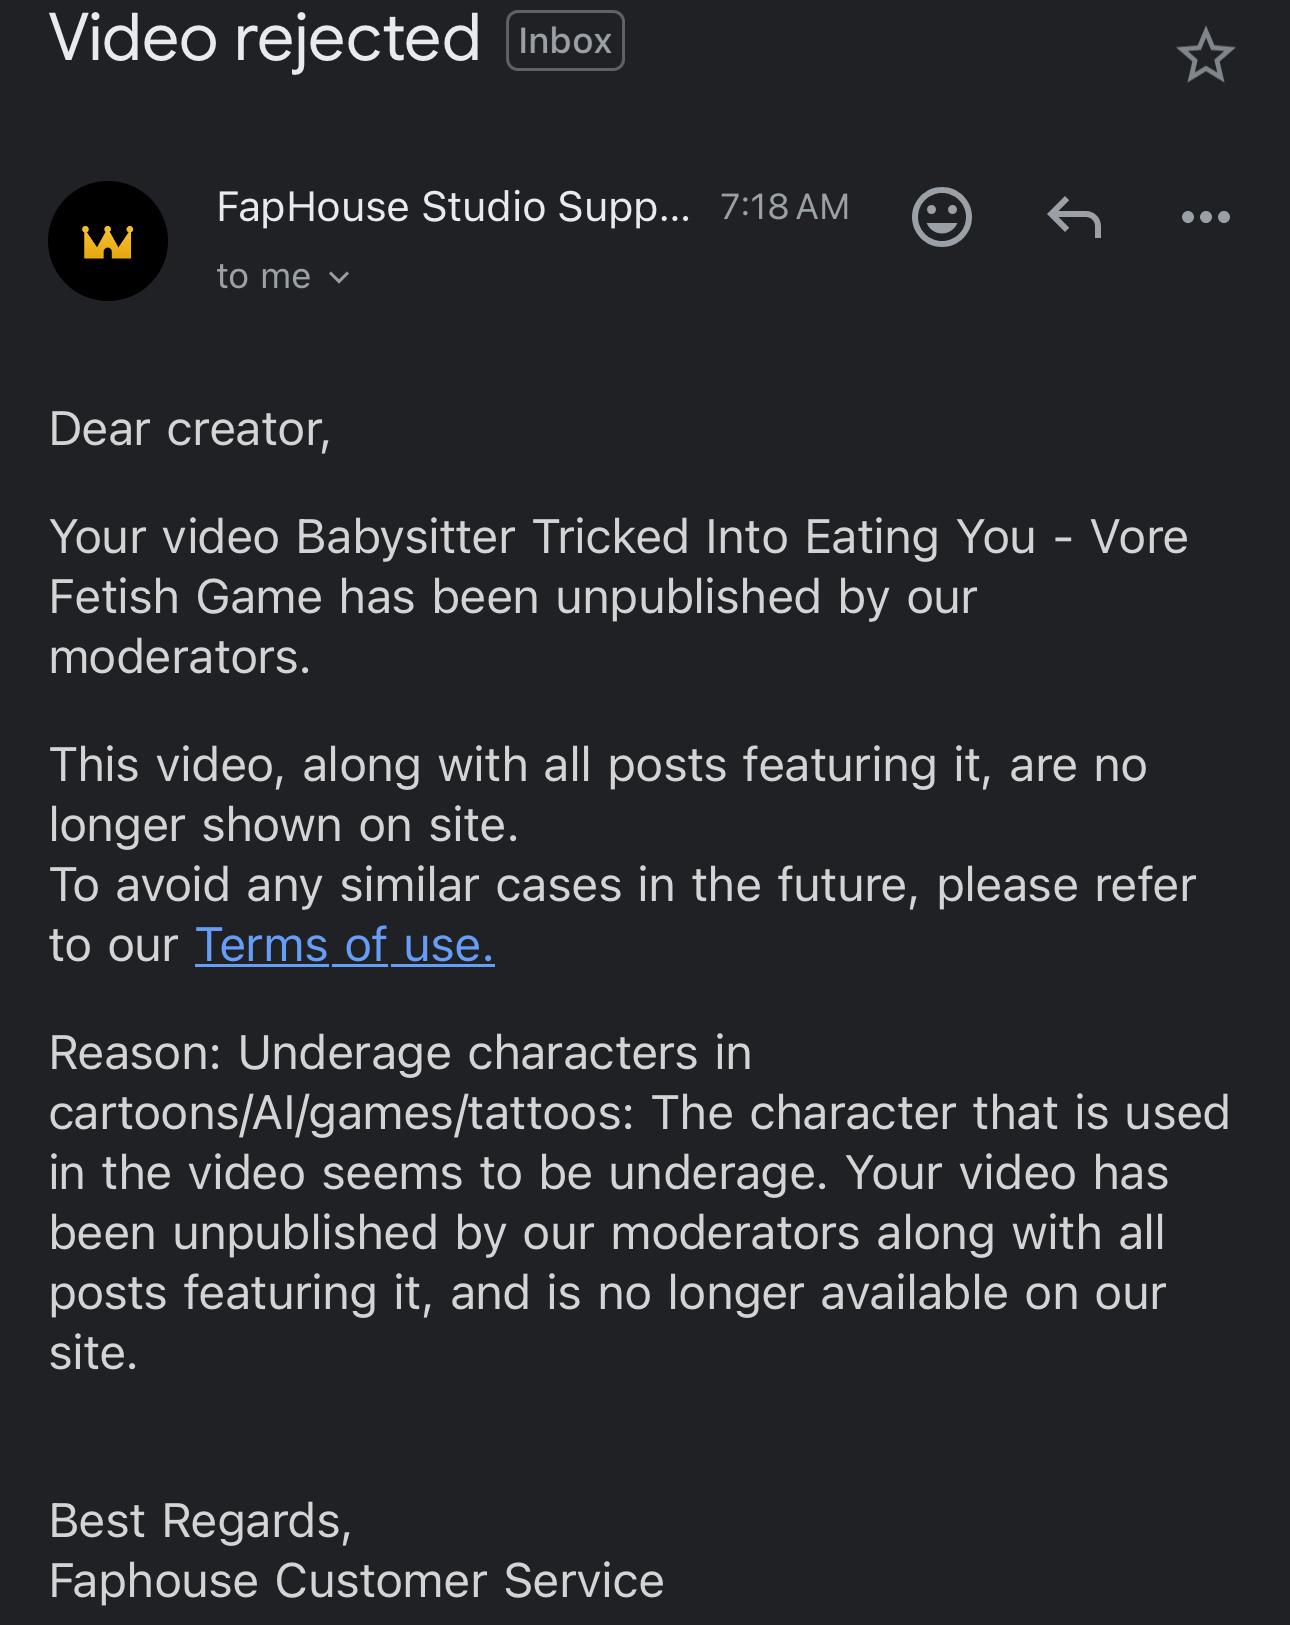The width and height of the screenshot is (1290, 1625).
Task: Tap the 'Faphouse Customer Service' signature
Action: (356, 1581)
